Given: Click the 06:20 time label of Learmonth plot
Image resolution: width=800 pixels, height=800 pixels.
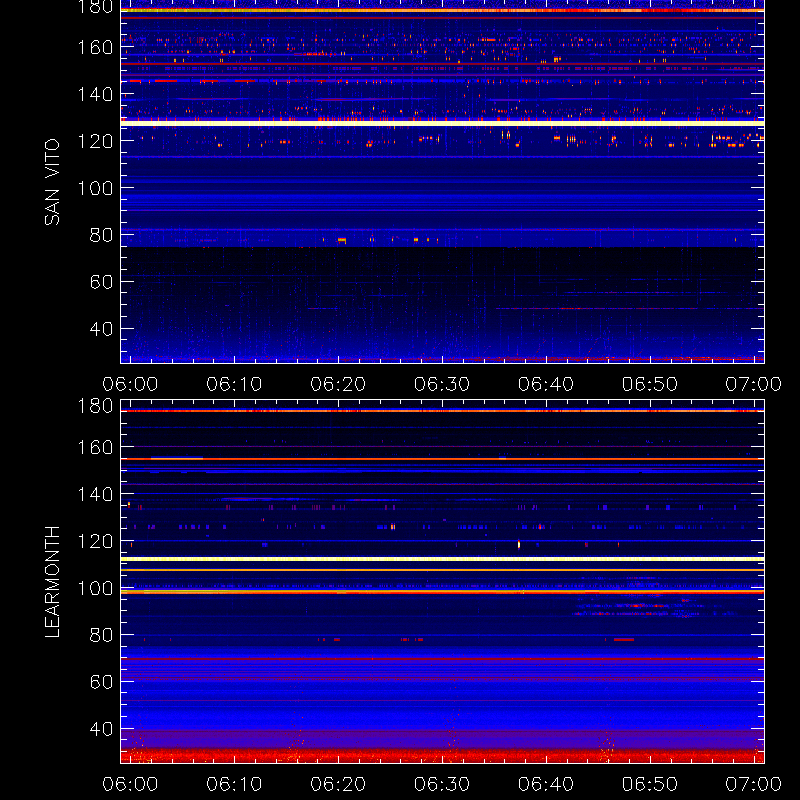Looking at the screenshot, I should (x=338, y=784).
